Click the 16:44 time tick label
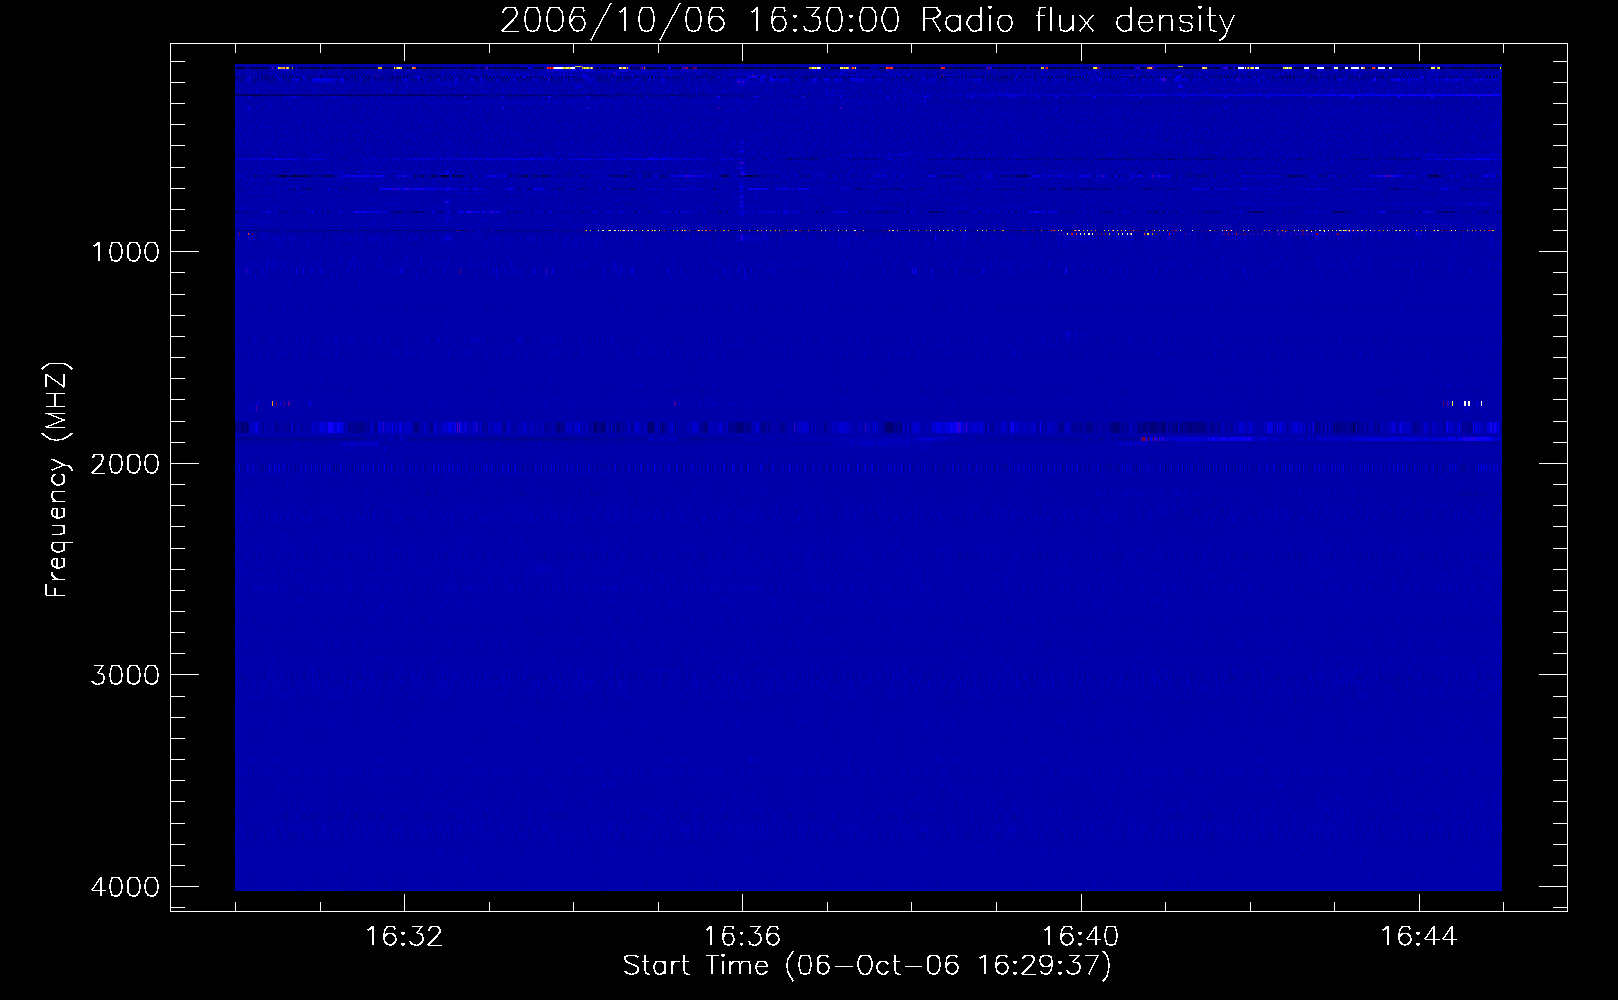Screen dimensions: 1618x1000 [x=1418, y=936]
